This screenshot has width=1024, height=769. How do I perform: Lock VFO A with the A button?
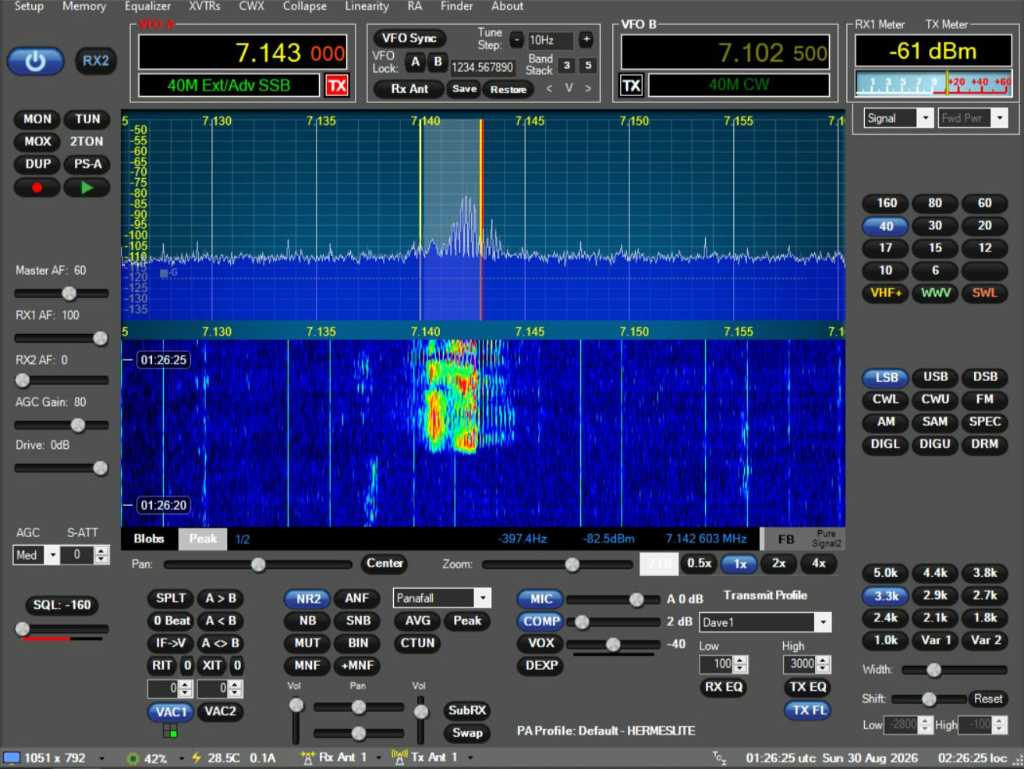coord(415,63)
